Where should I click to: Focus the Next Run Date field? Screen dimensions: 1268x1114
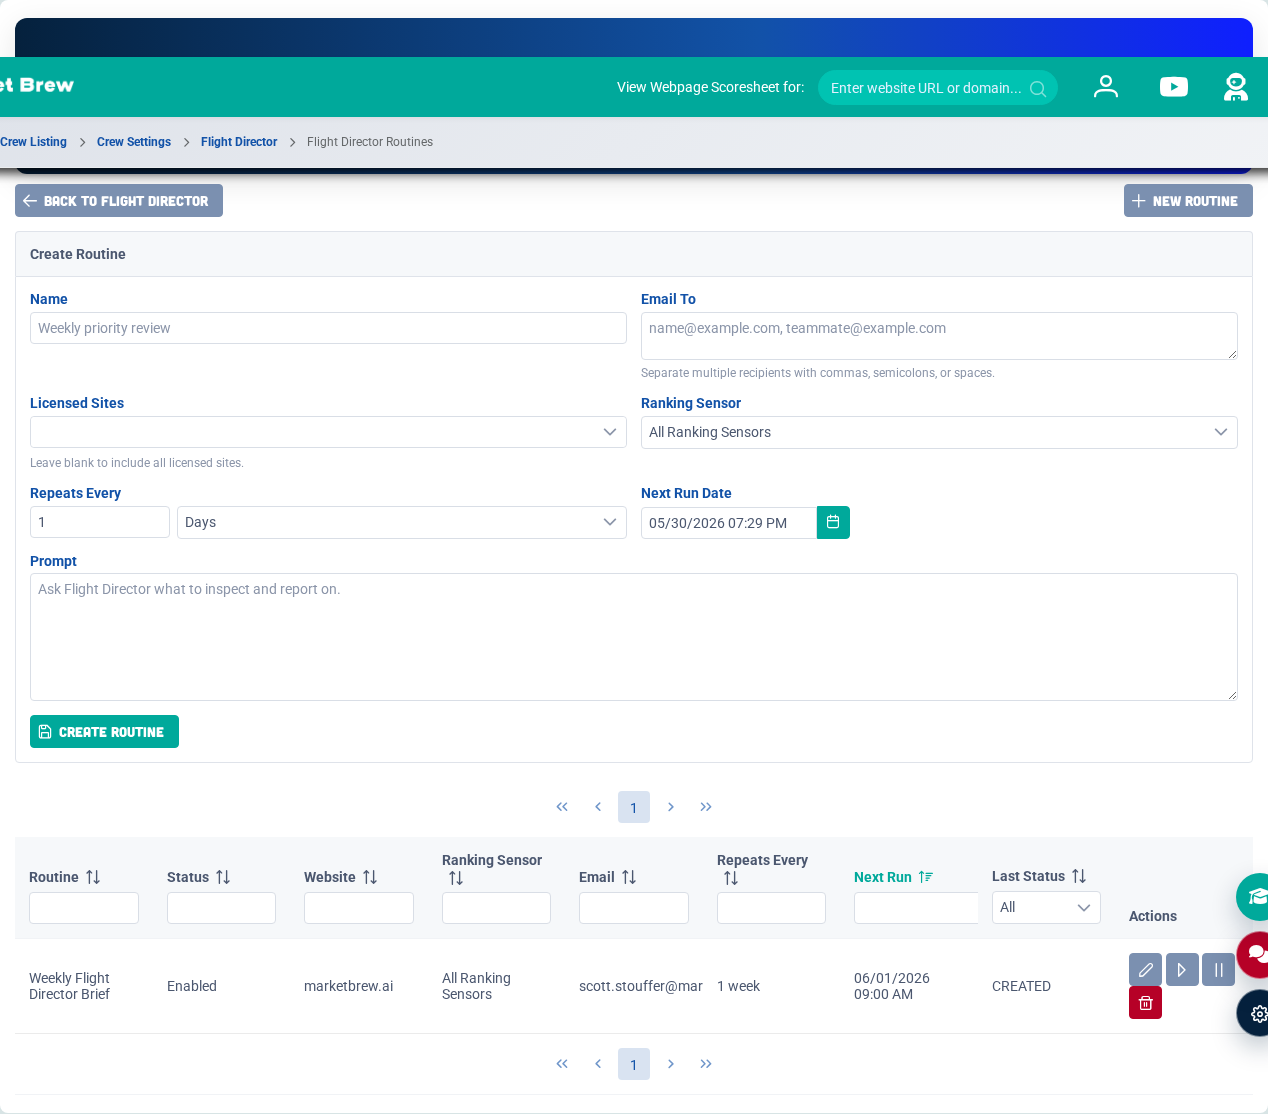tap(729, 522)
